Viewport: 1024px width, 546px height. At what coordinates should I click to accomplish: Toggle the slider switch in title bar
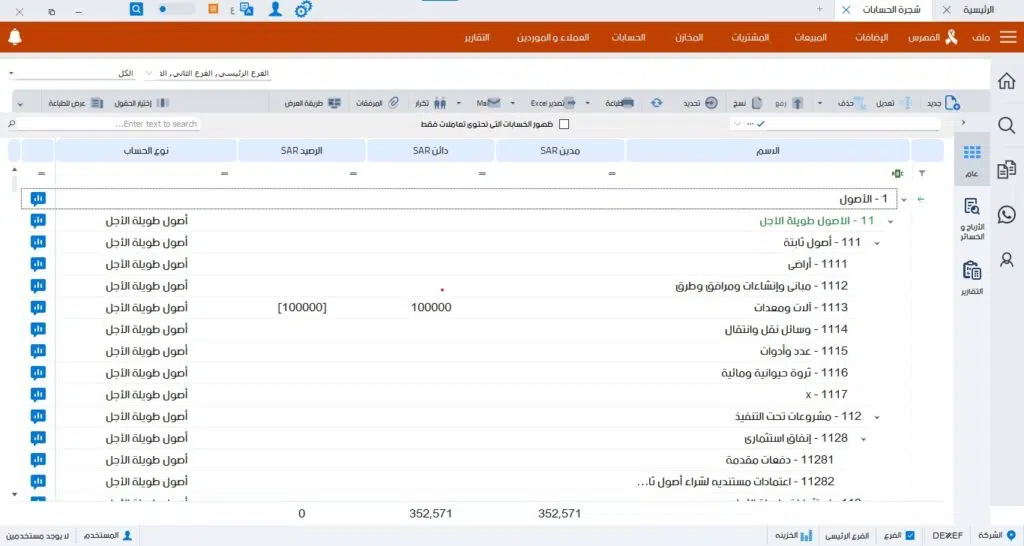pyautogui.click(x=176, y=9)
